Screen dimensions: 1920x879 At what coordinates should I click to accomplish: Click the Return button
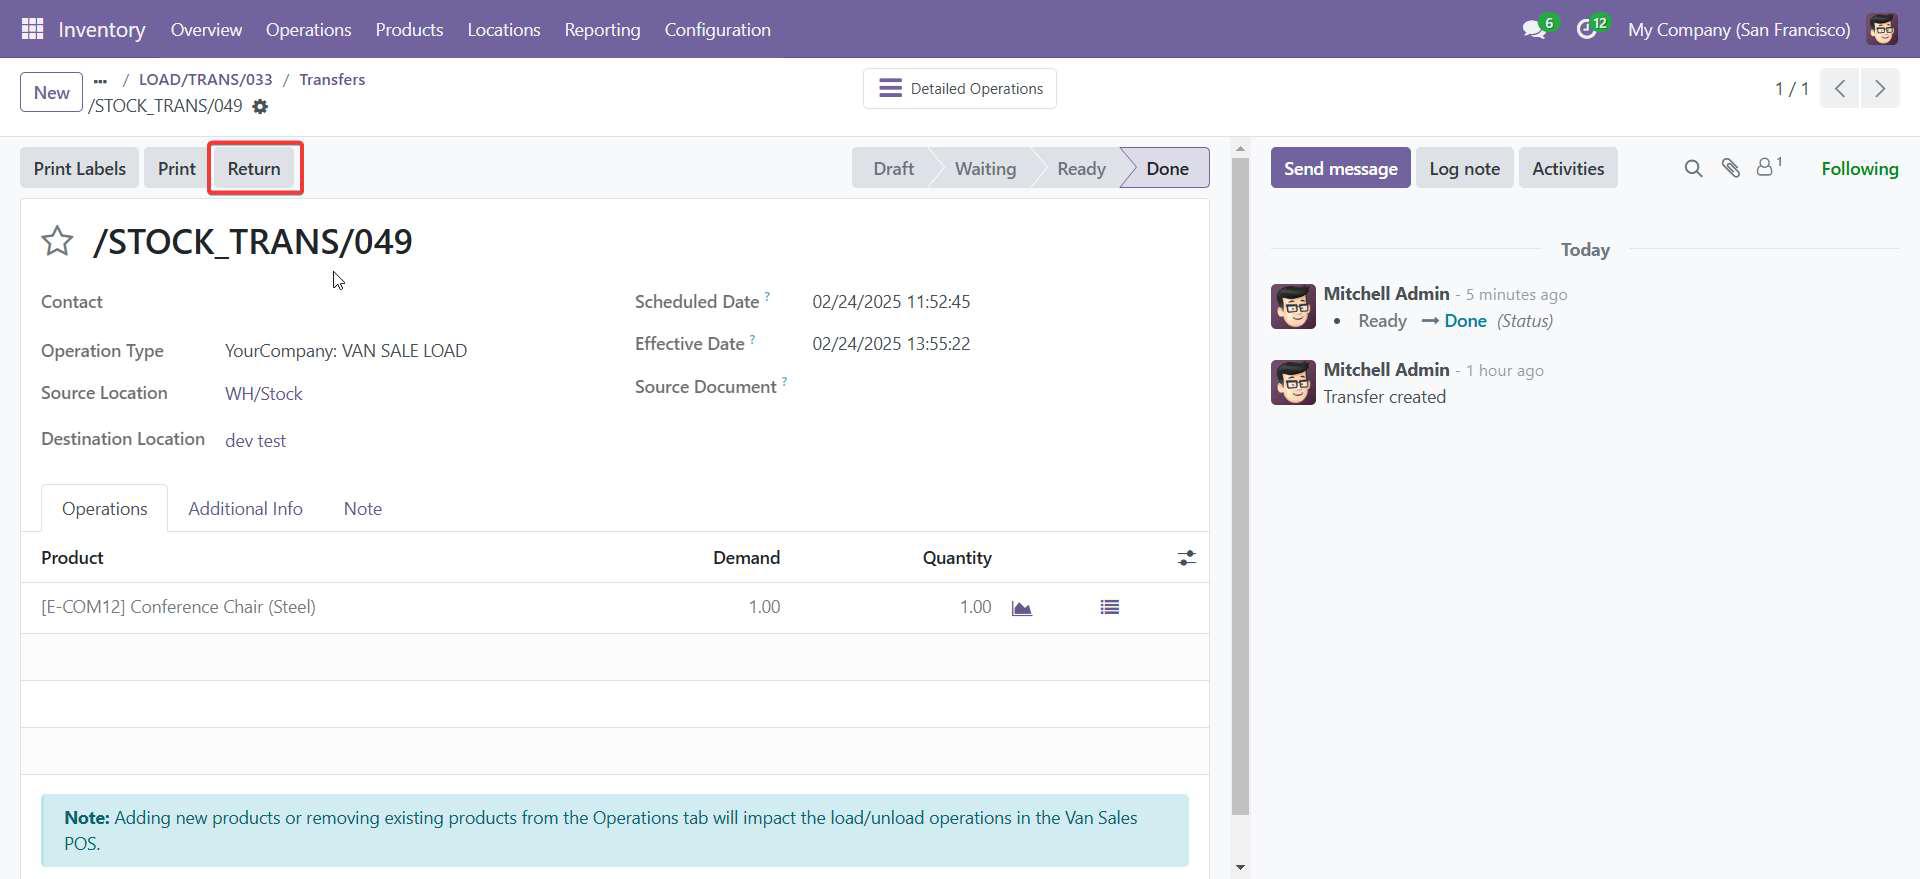[254, 169]
